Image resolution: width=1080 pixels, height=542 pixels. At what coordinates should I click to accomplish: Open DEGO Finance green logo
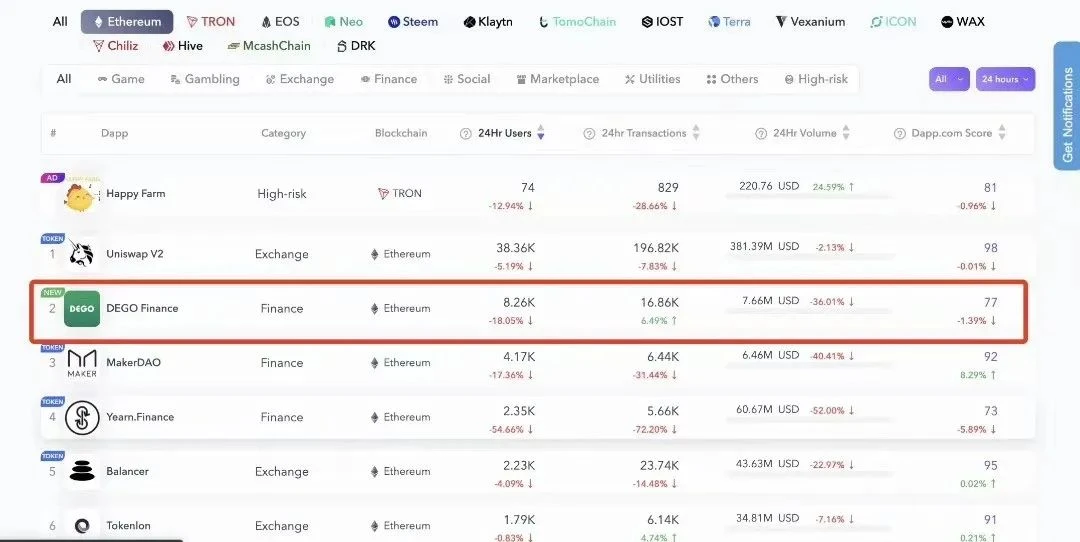coord(82,309)
